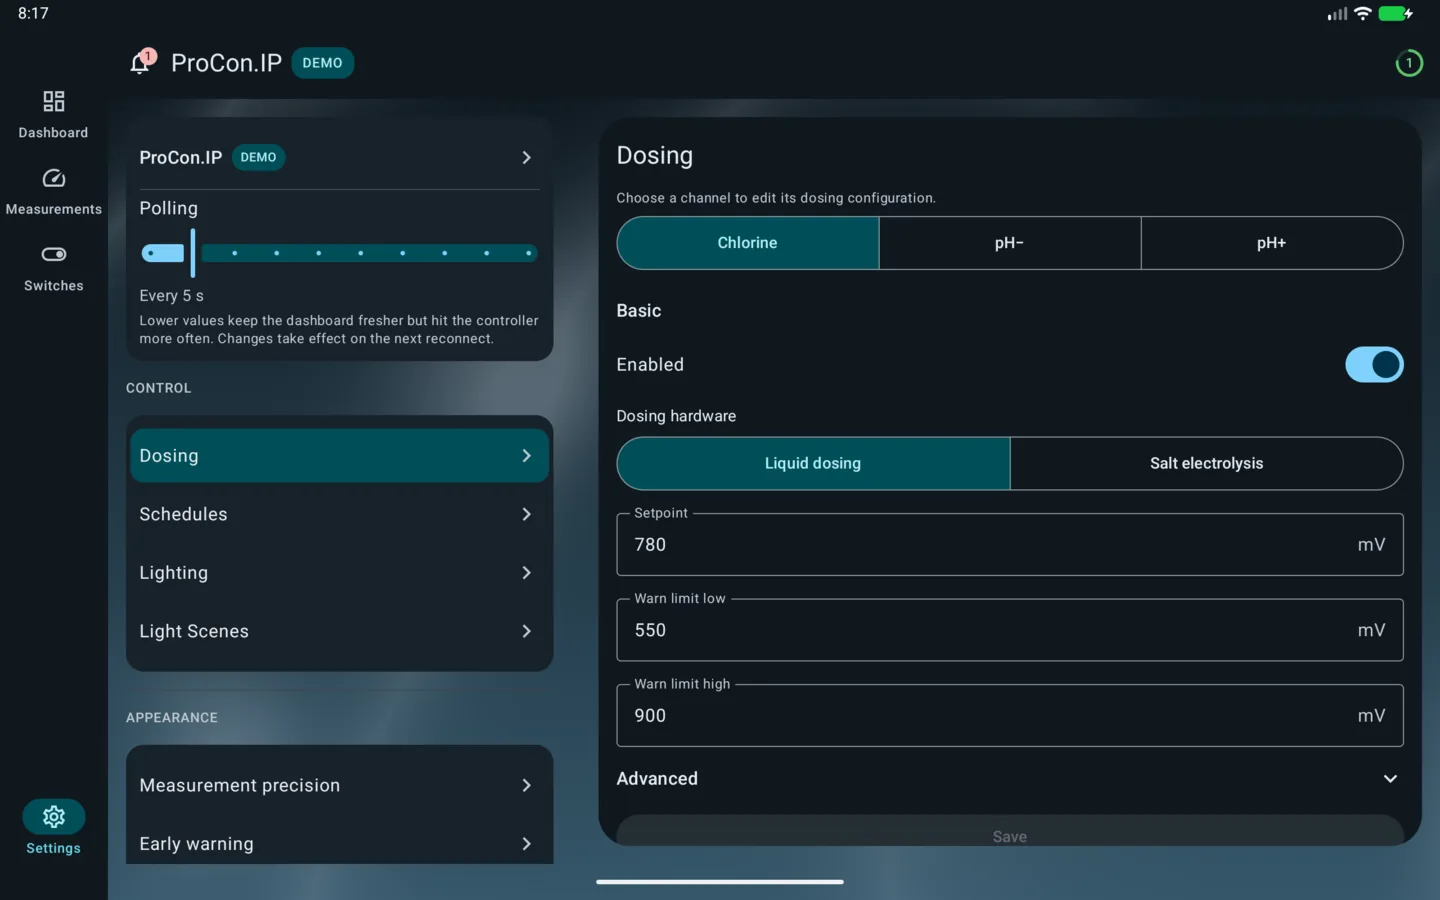Click the Save button
This screenshot has width=1440, height=900.
[1010, 832]
